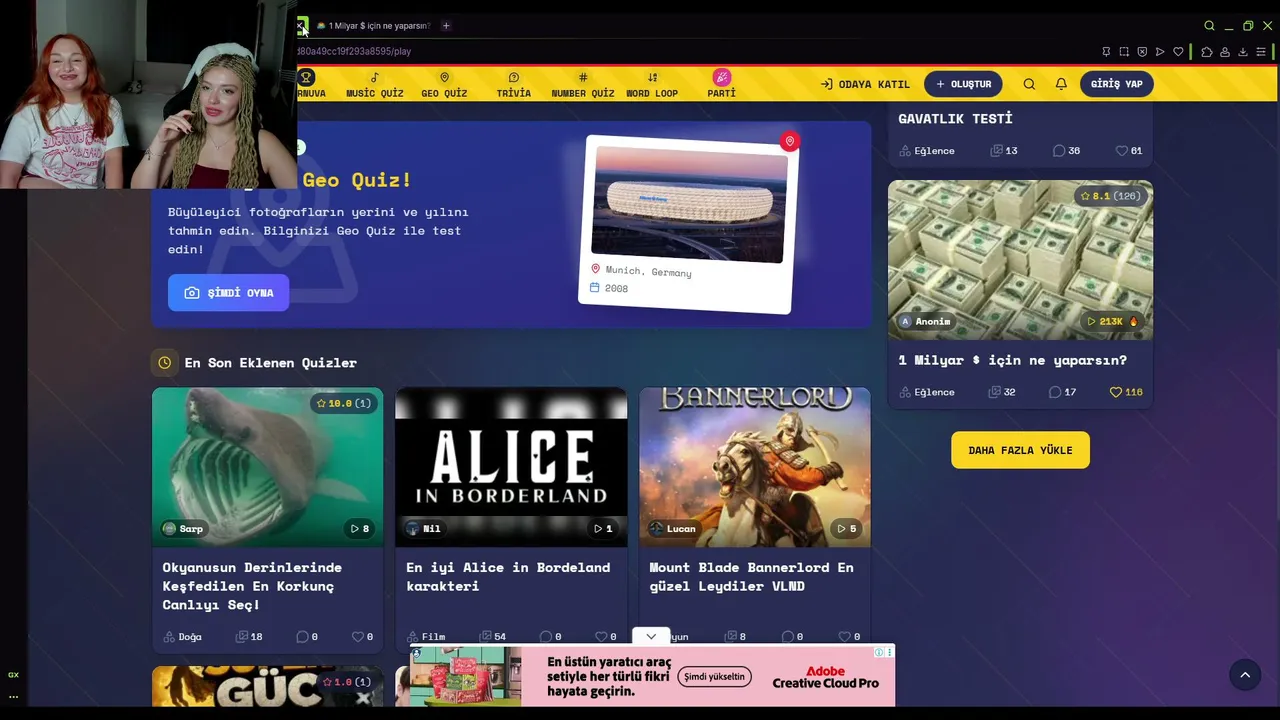
Task: Bookmark page with browser heart icon
Action: [x=1178, y=51]
